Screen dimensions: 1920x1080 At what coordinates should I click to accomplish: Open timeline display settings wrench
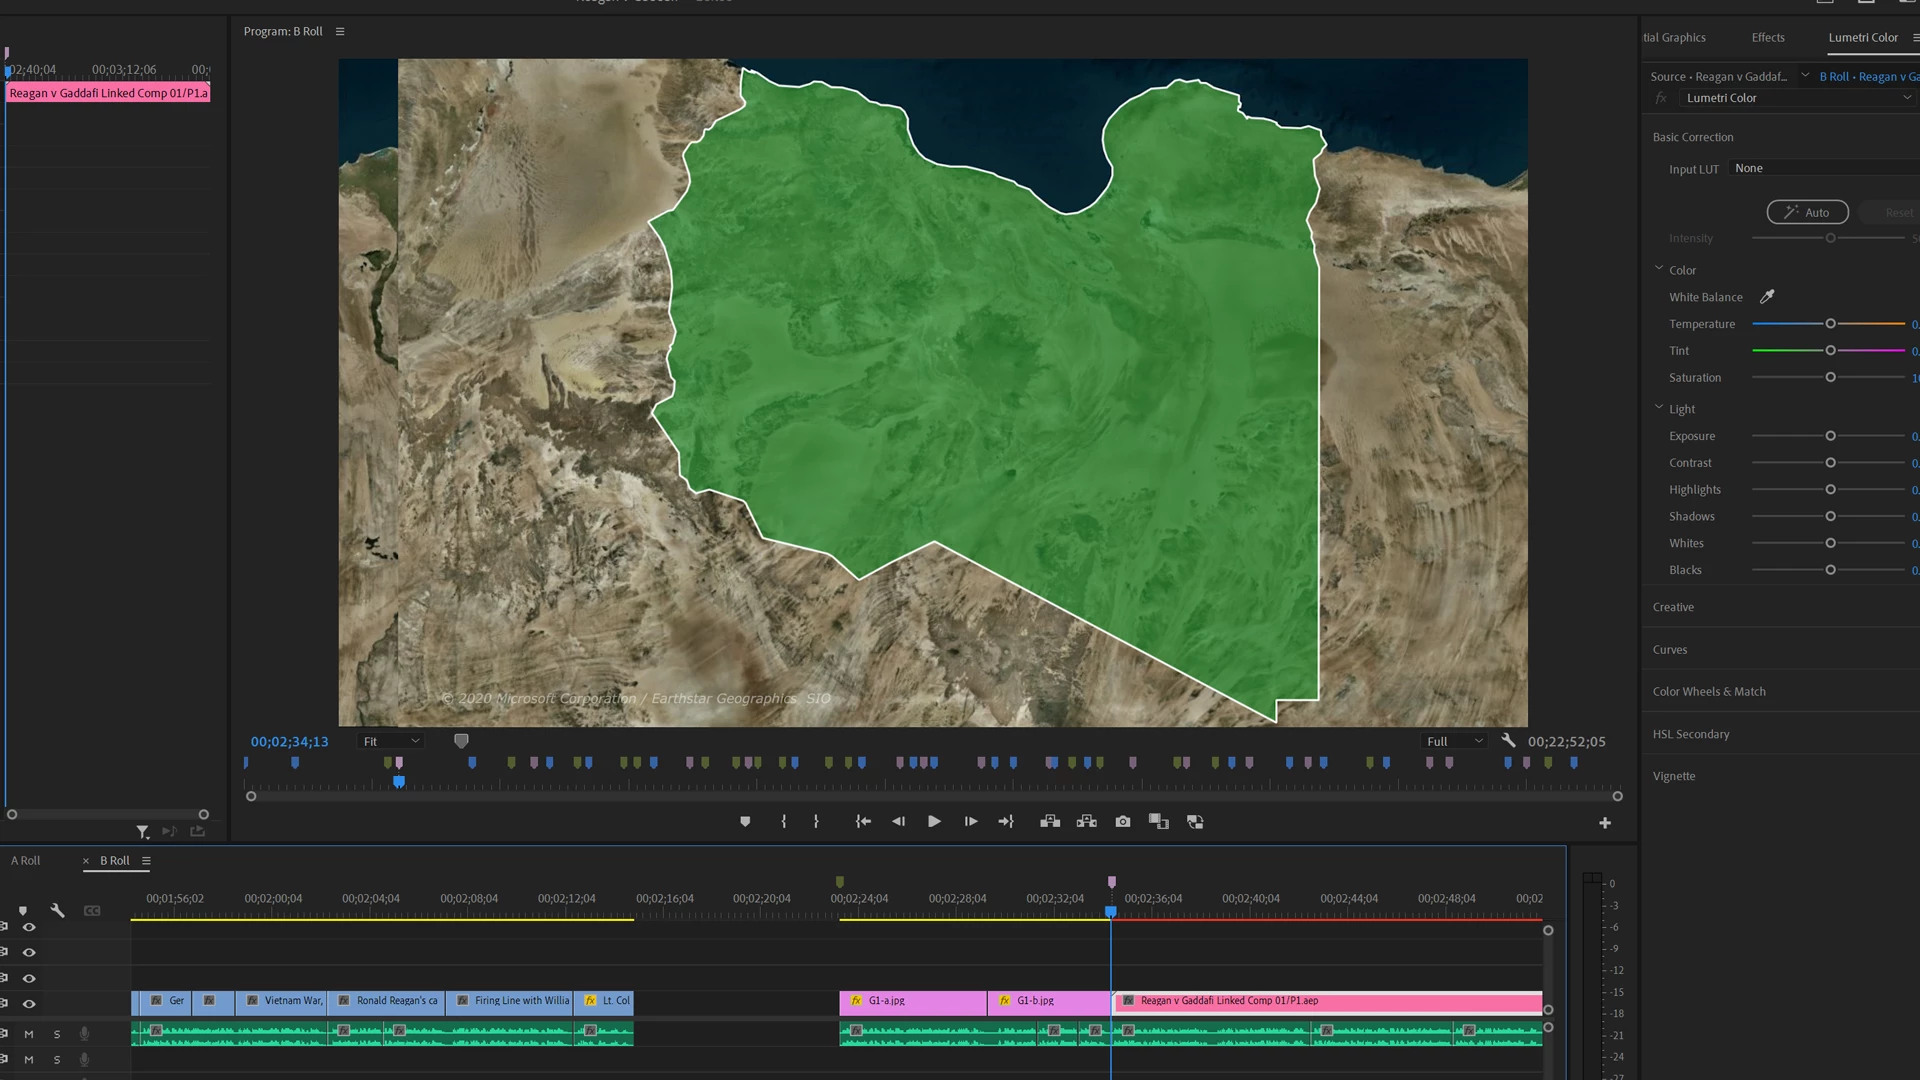coord(58,911)
